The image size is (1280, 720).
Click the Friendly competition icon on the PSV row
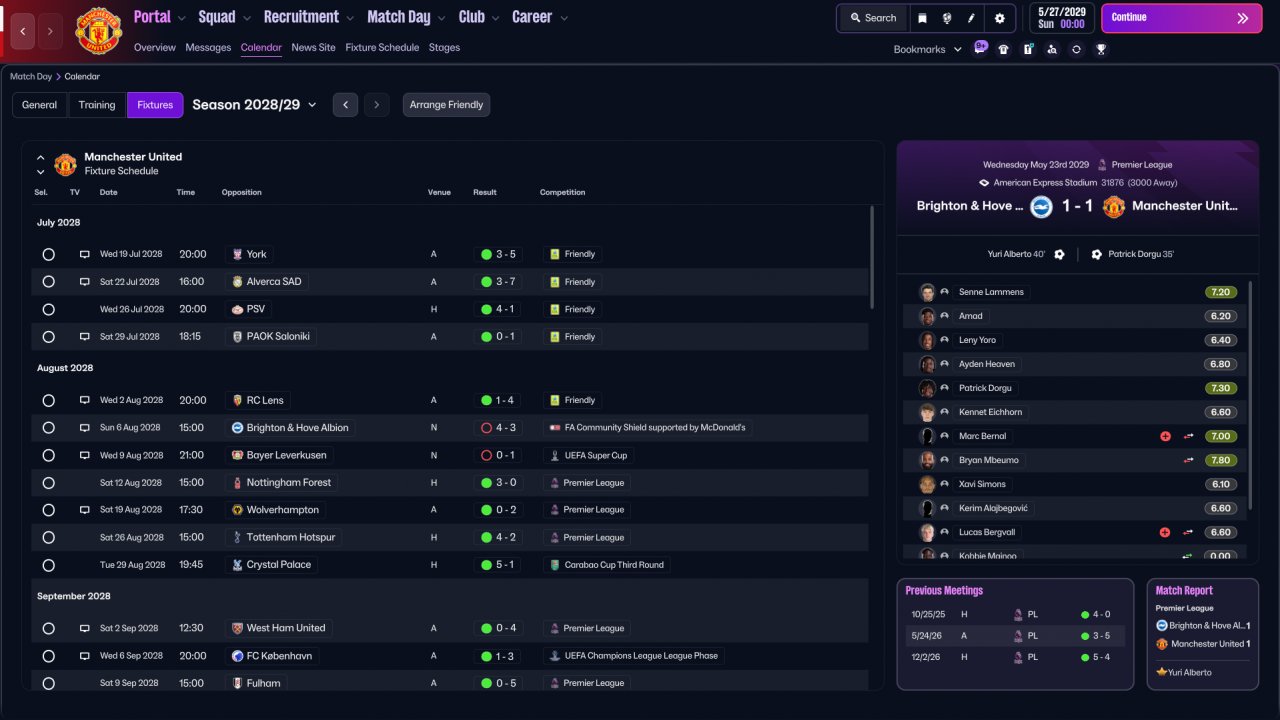(554, 310)
